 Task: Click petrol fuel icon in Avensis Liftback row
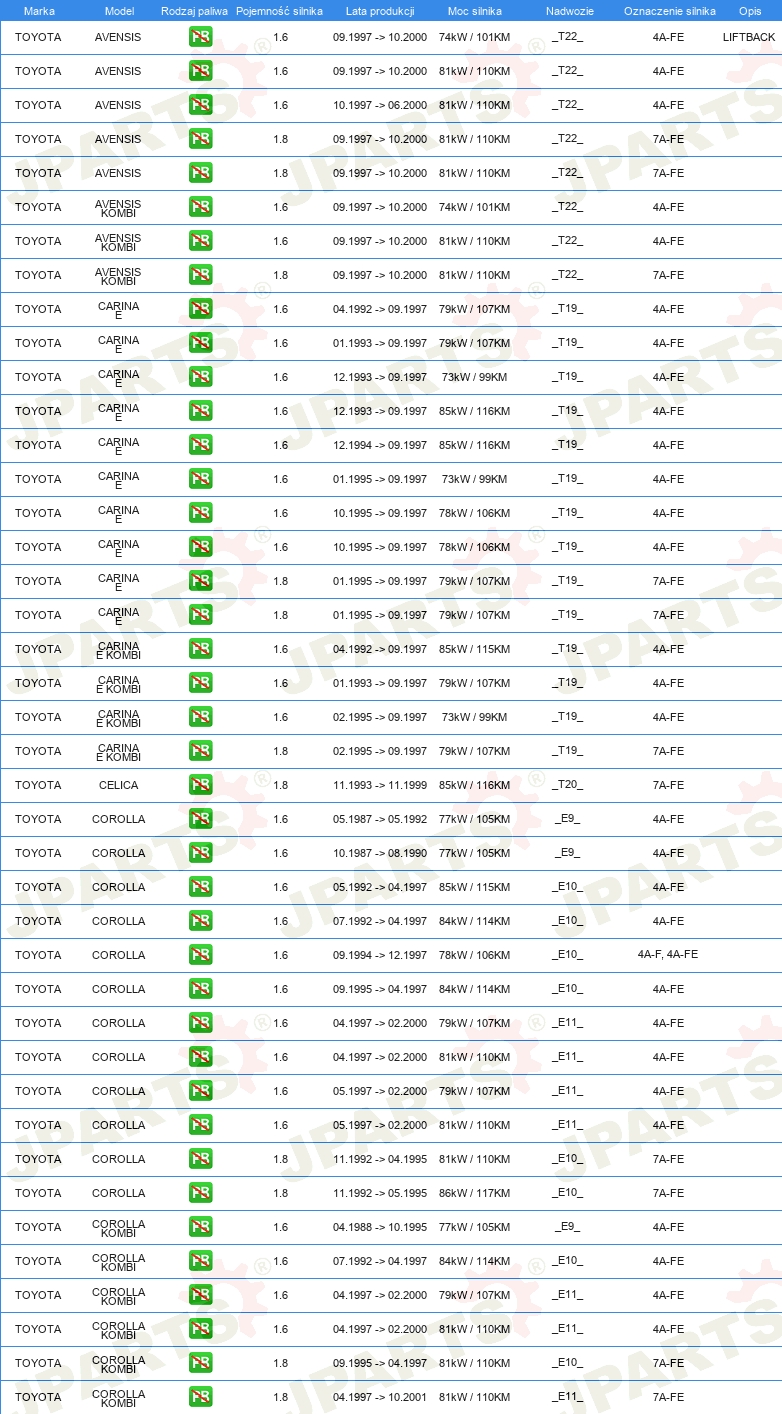[x=200, y=37]
